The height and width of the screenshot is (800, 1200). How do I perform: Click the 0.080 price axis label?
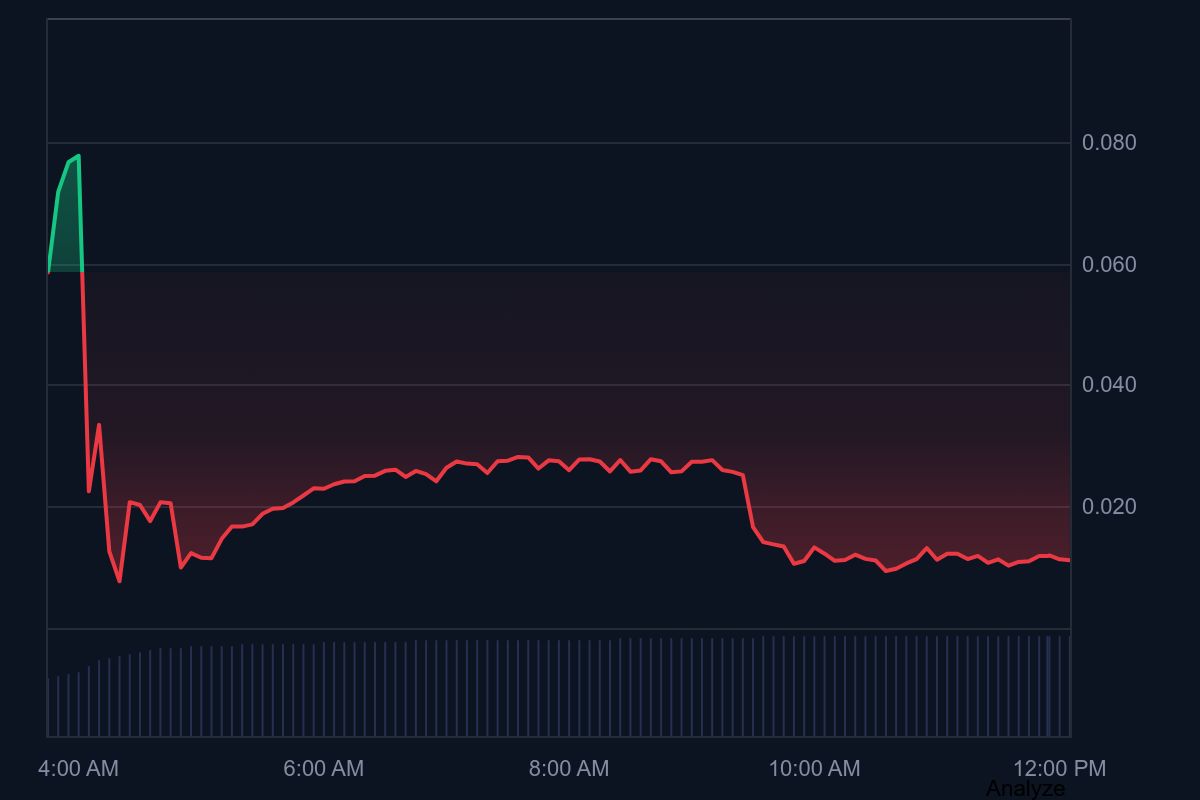point(1109,143)
